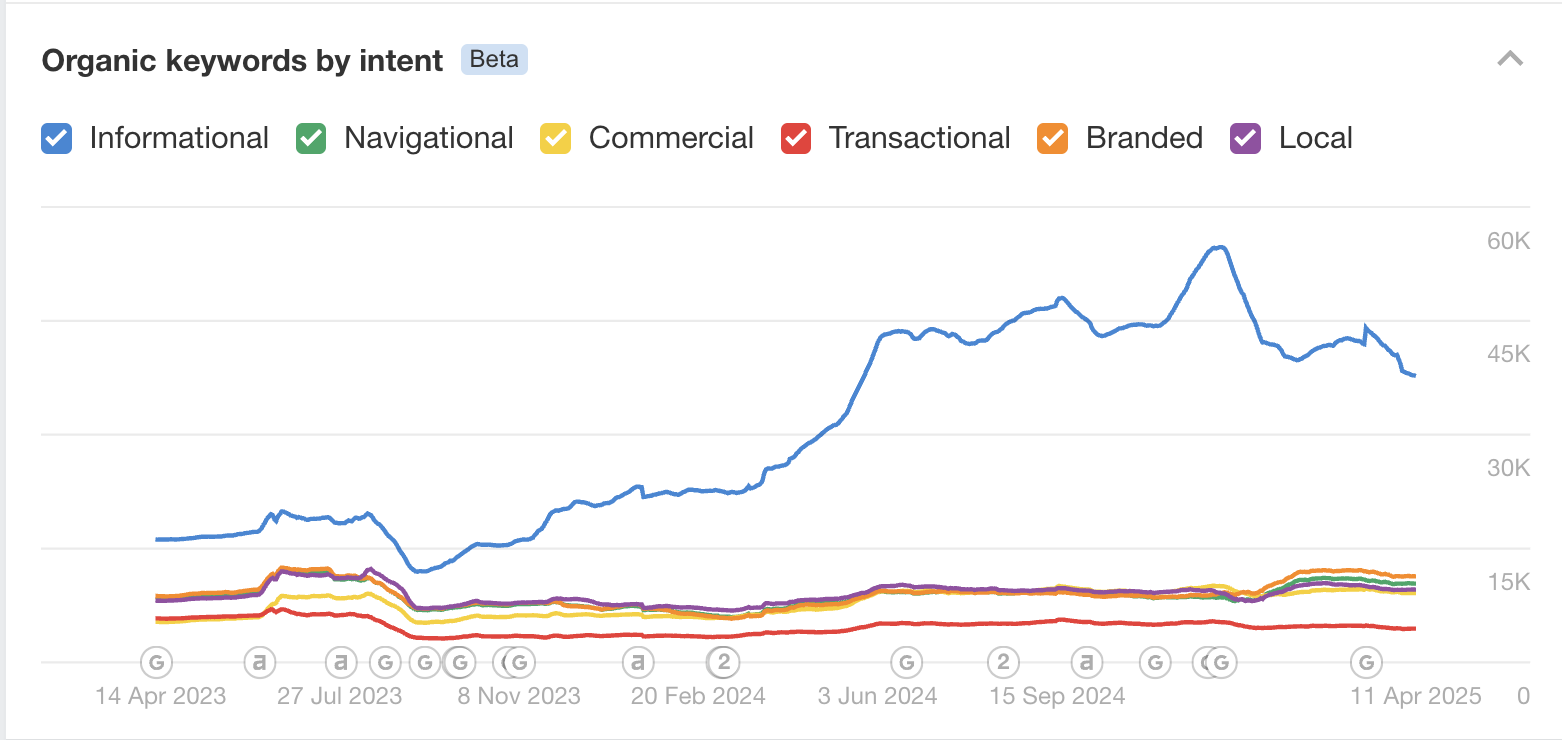
Task: Click 'a' marker directly above 27 Jul 2023
Action: coord(341,661)
